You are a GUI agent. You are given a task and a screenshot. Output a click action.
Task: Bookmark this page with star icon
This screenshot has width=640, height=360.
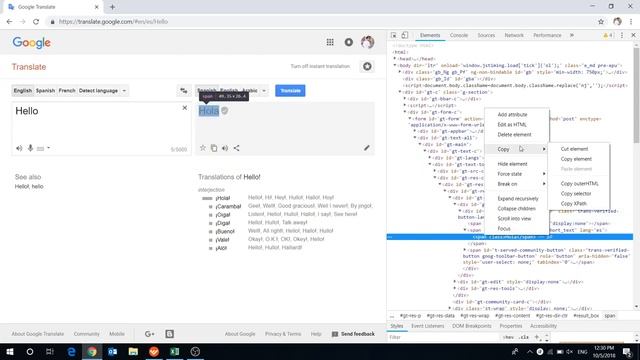601,22
